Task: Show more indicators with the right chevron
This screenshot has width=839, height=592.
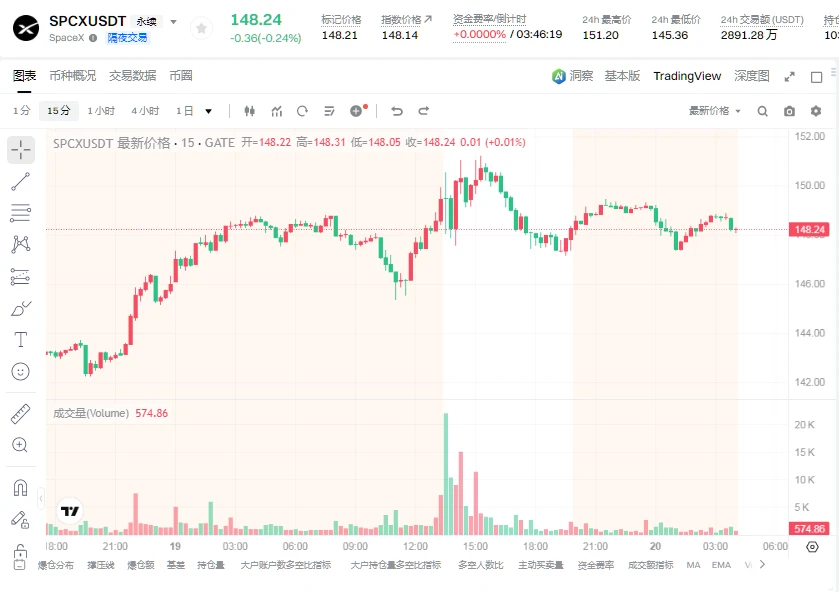Action: coord(762,564)
